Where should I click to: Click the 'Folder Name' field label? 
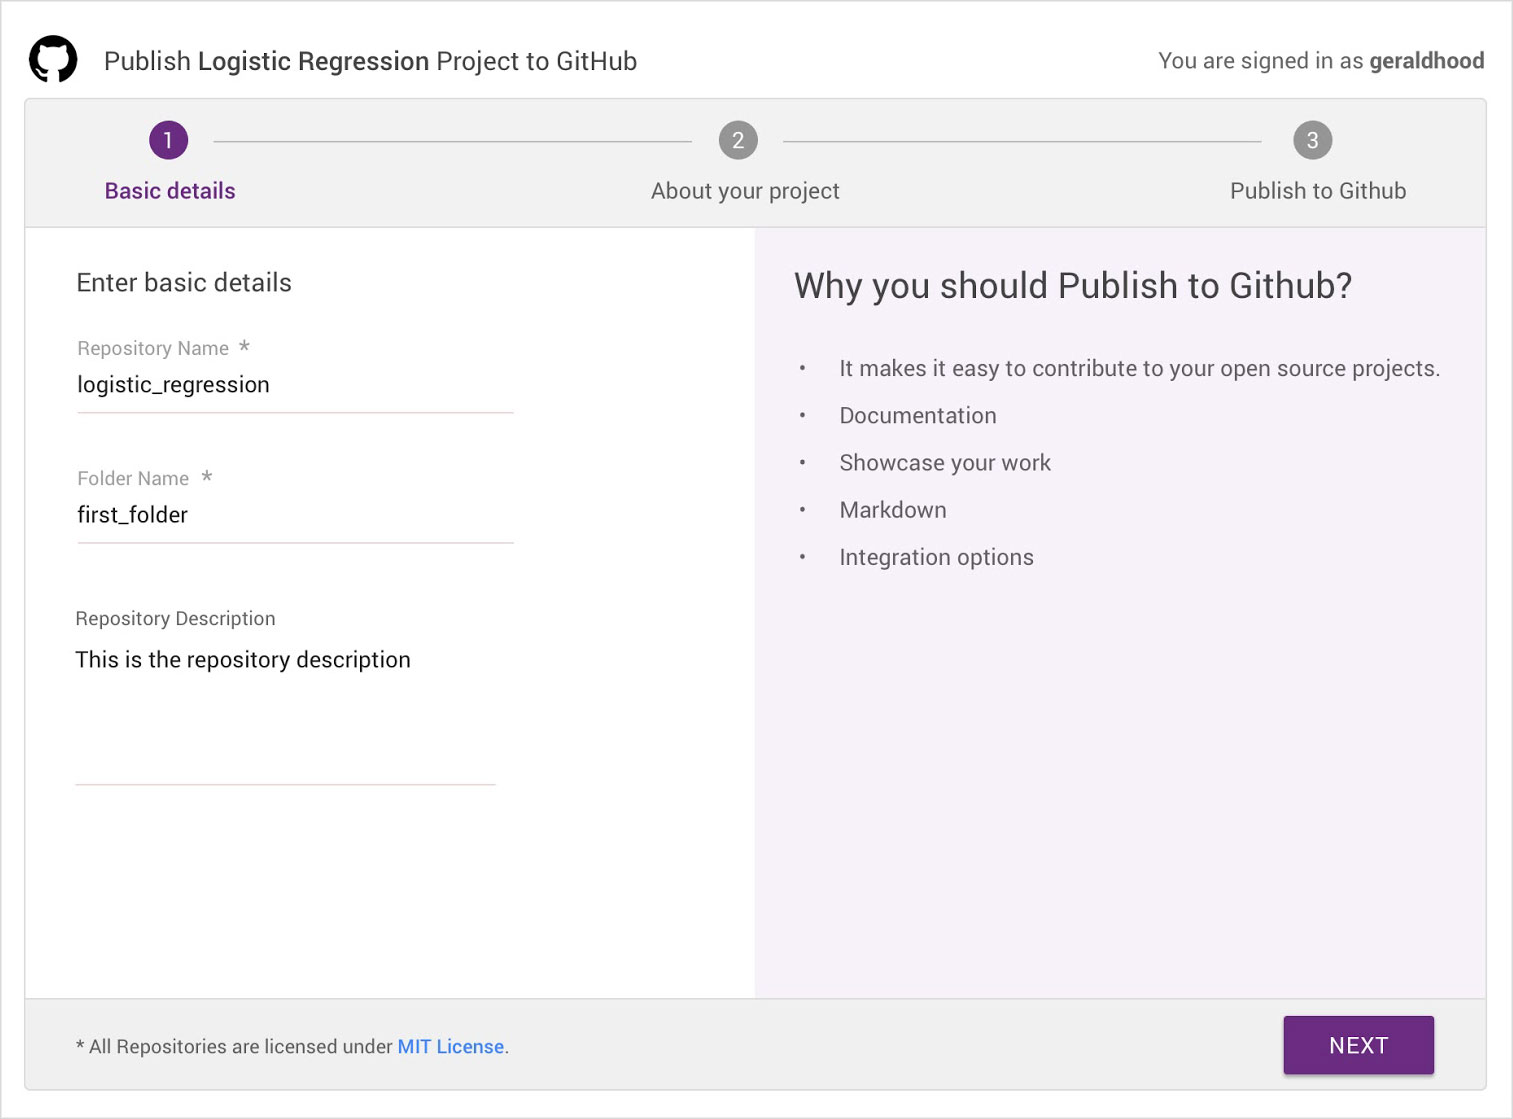click(x=133, y=478)
